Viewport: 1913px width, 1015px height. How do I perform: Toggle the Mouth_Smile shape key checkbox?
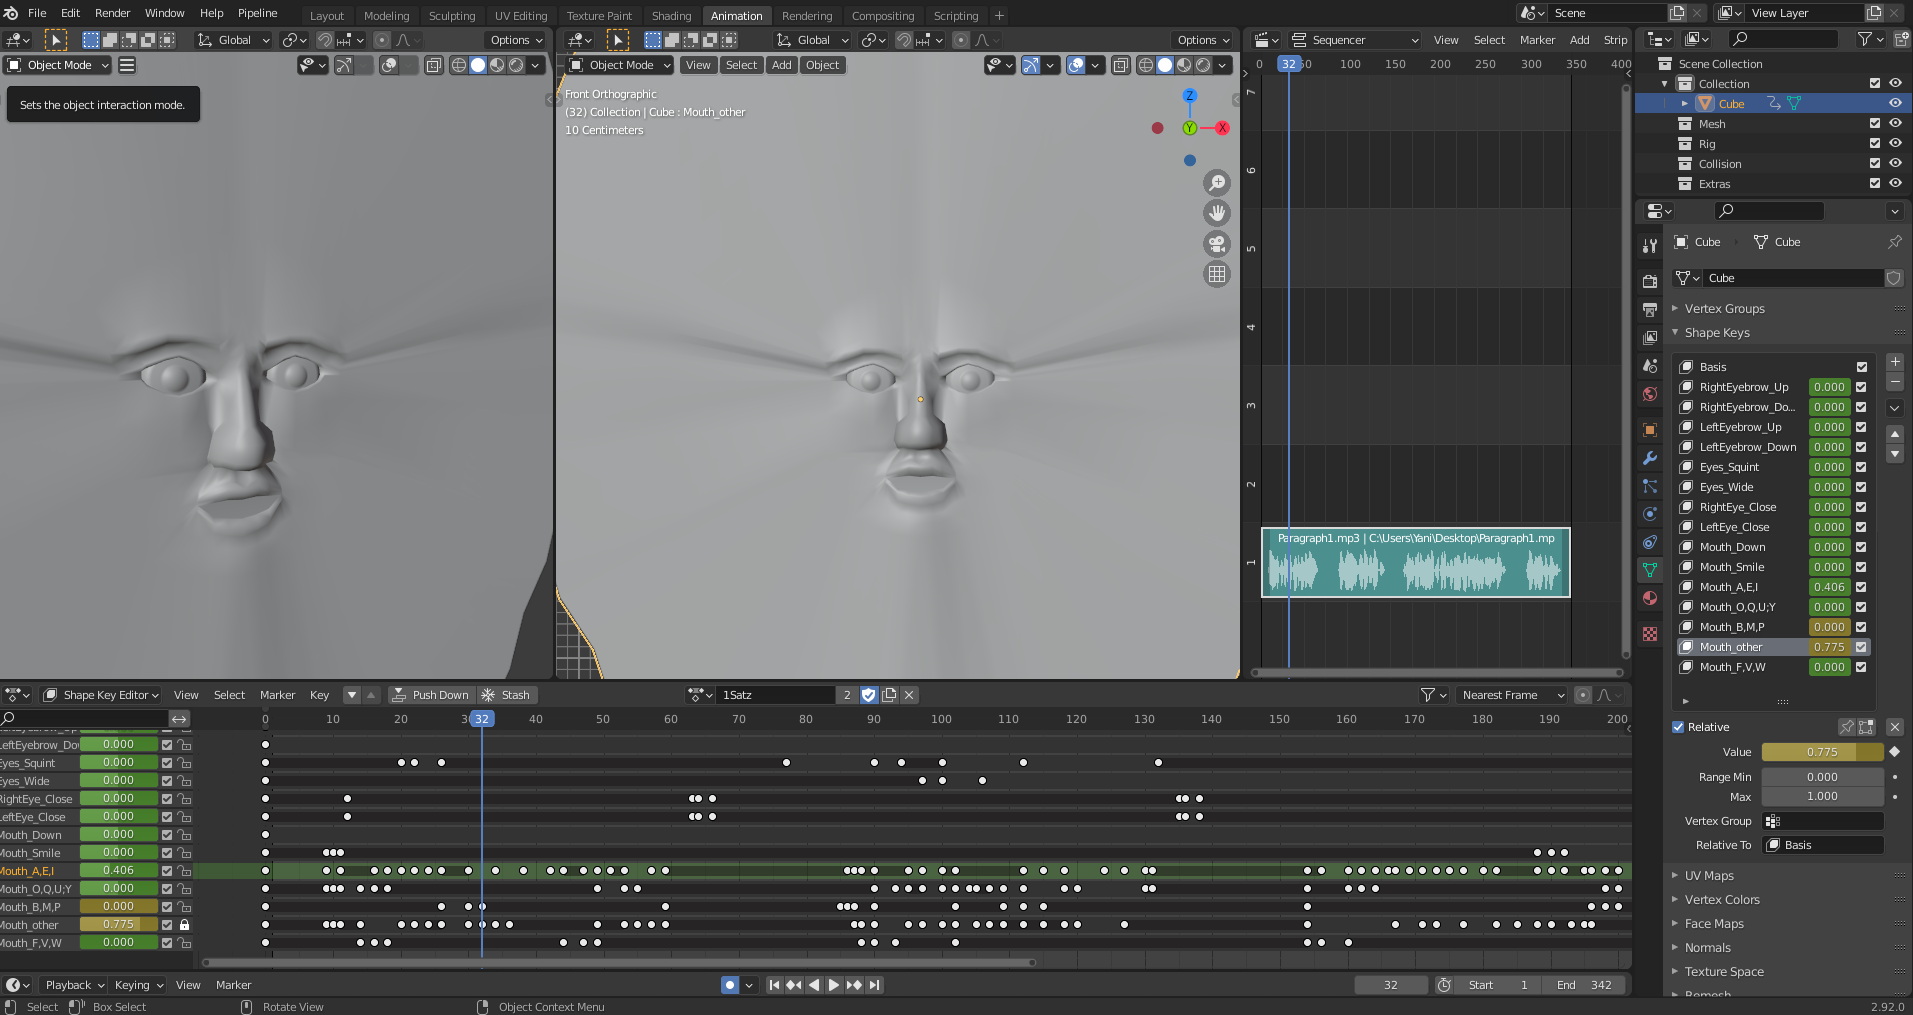[1861, 567]
